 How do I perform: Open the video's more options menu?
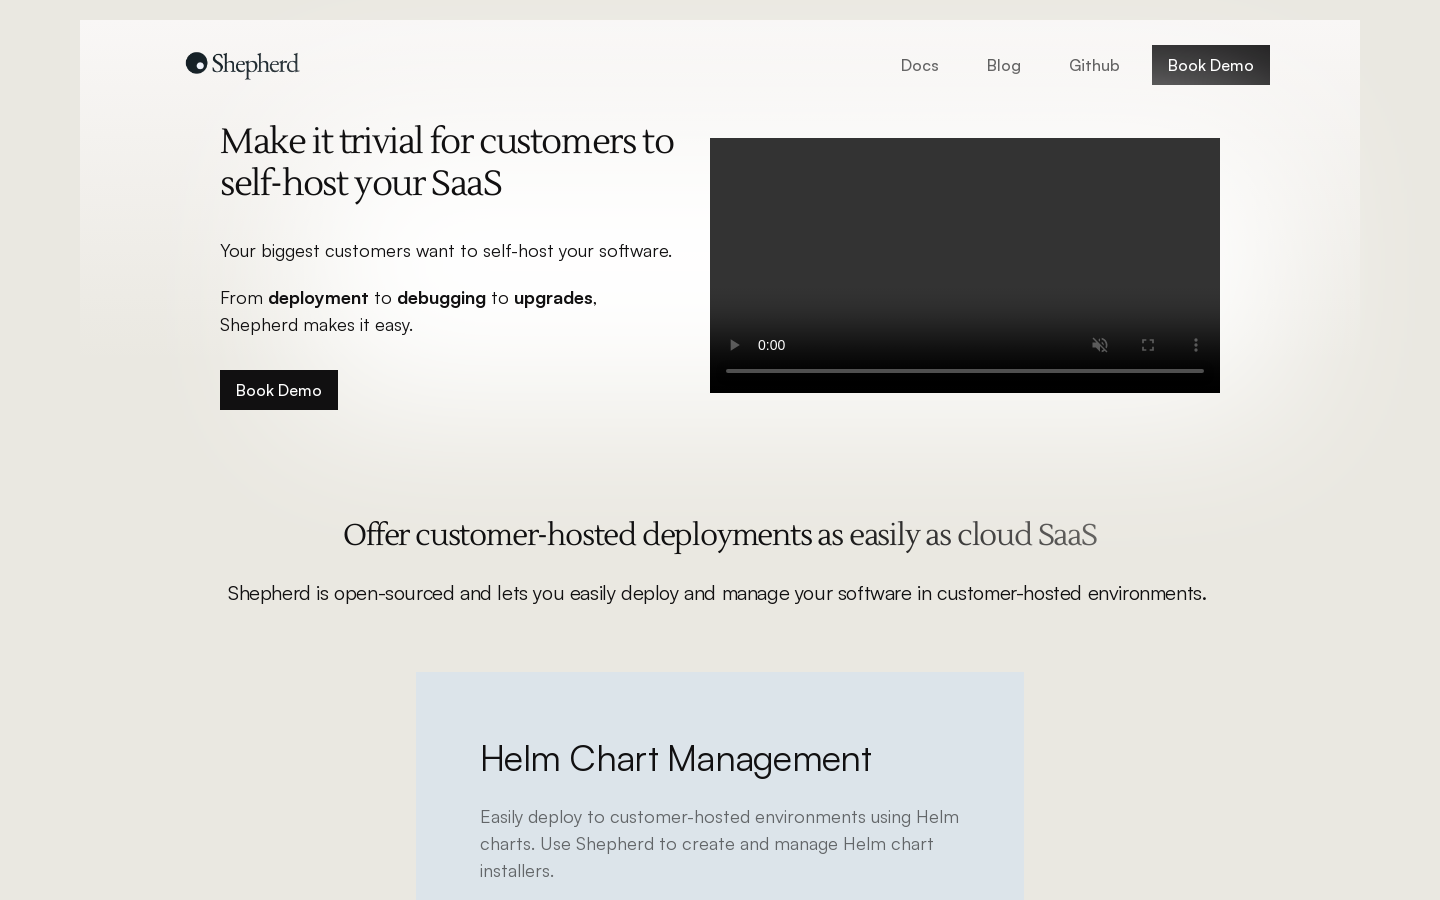(1196, 345)
